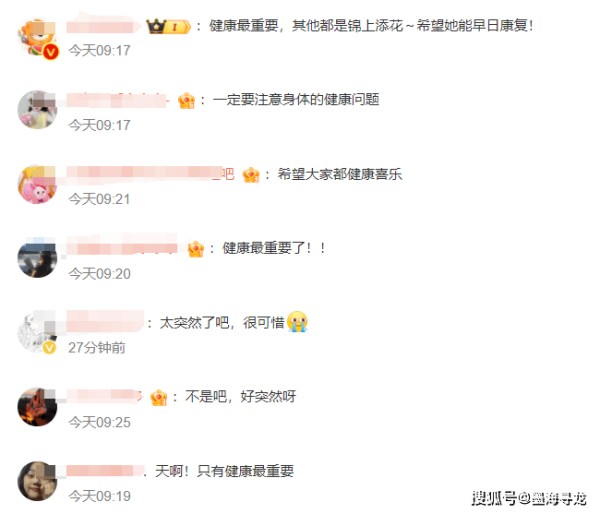Open the face avatar next to 天啊！只有健康最重要
Image resolution: width=600 pixels, height=514 pixels.
[x=38, y=481]
